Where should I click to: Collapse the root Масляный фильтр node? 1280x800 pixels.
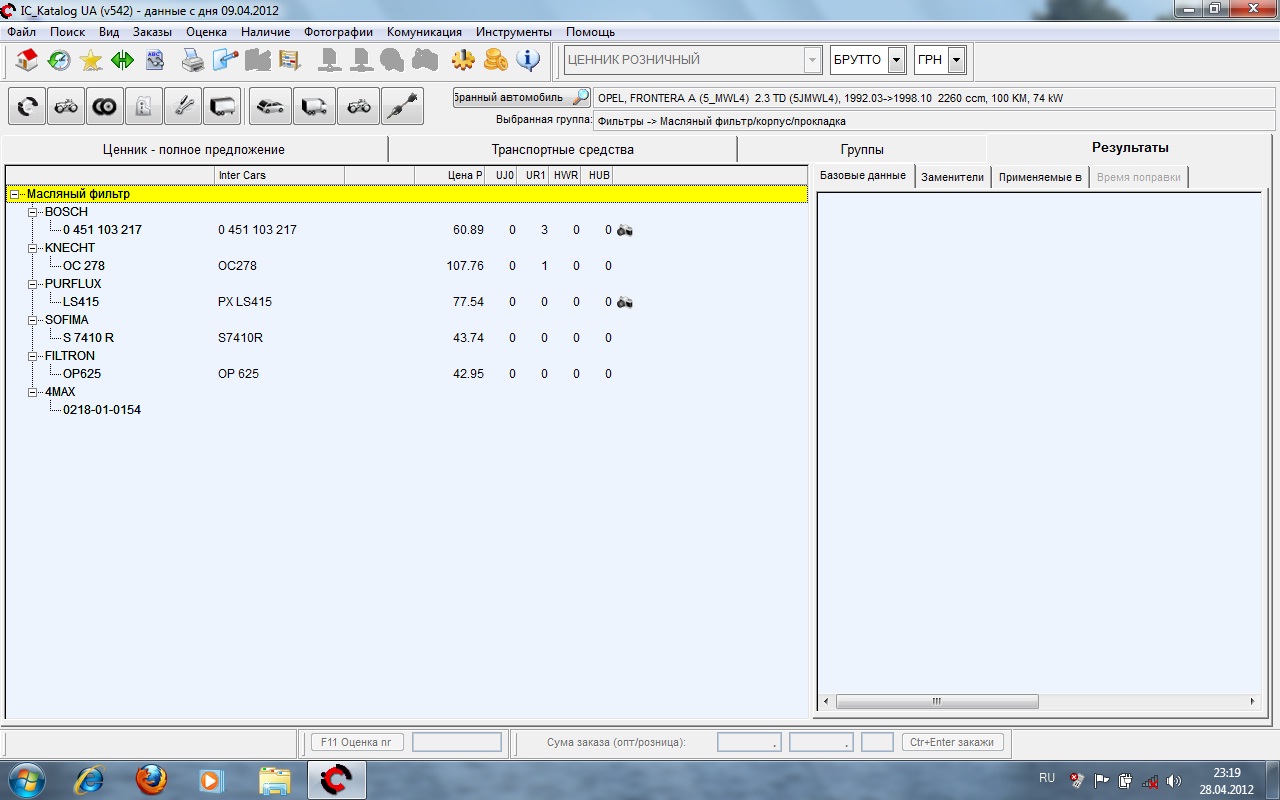(x=15, y=194)
